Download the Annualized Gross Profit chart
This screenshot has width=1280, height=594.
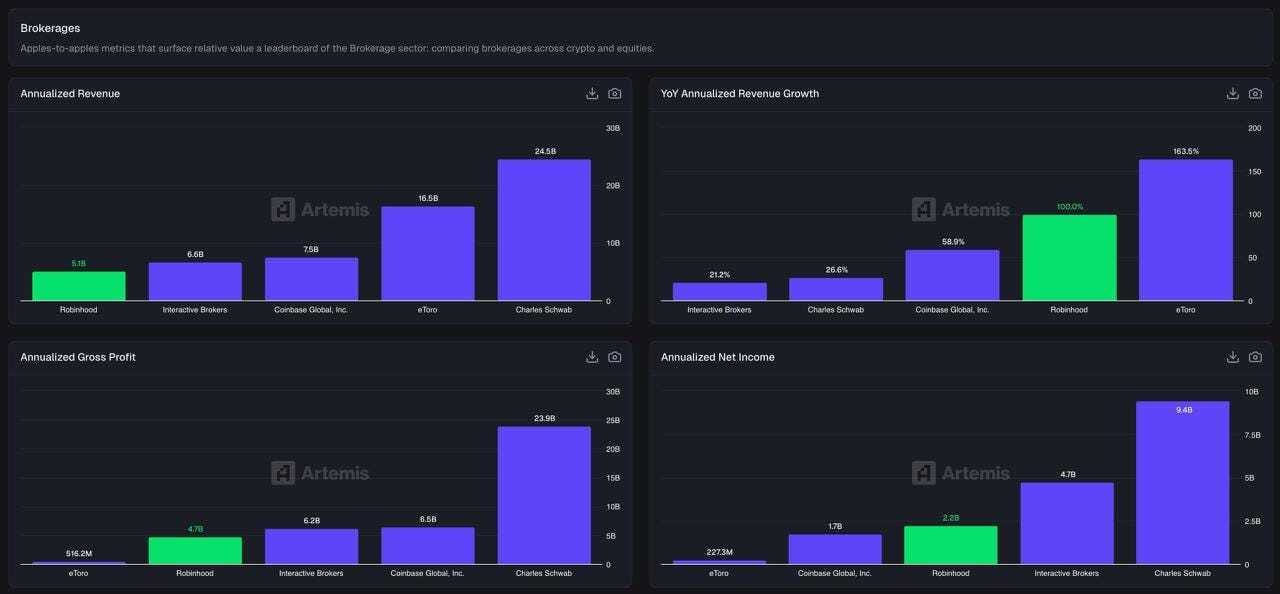click(592, 357)
